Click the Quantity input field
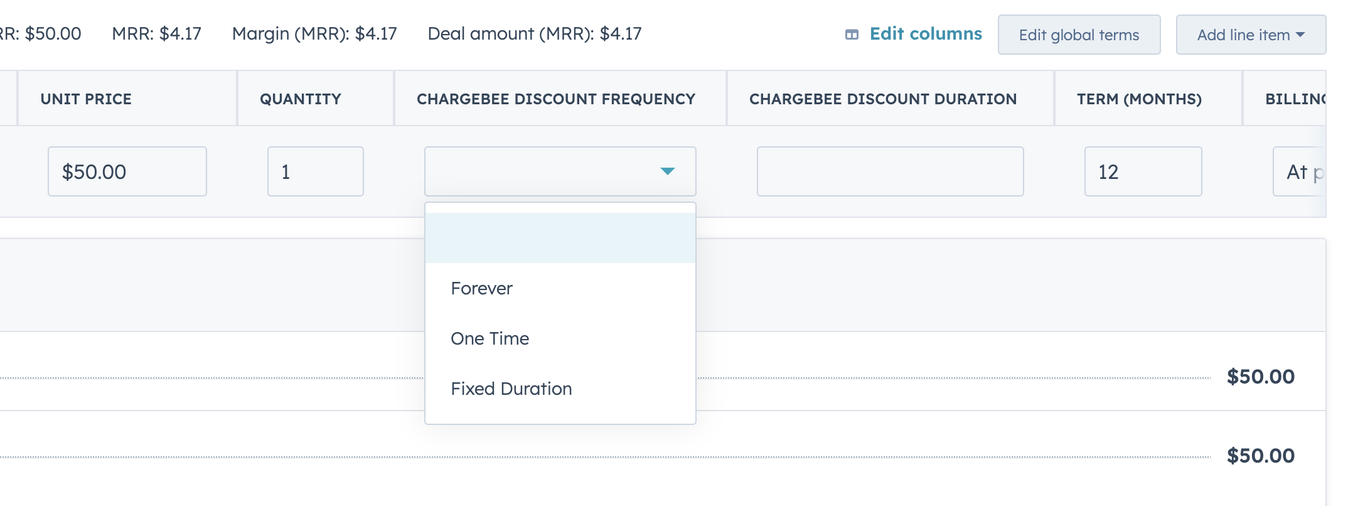 (x=315, y=172)
